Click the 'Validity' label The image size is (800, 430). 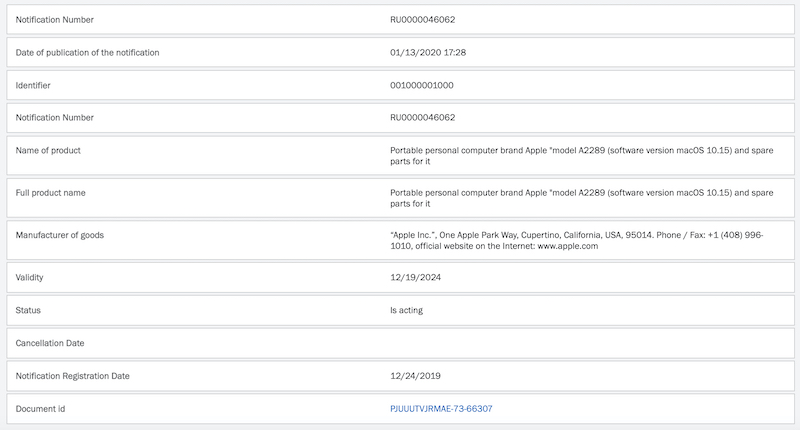(x=29, y=277)
